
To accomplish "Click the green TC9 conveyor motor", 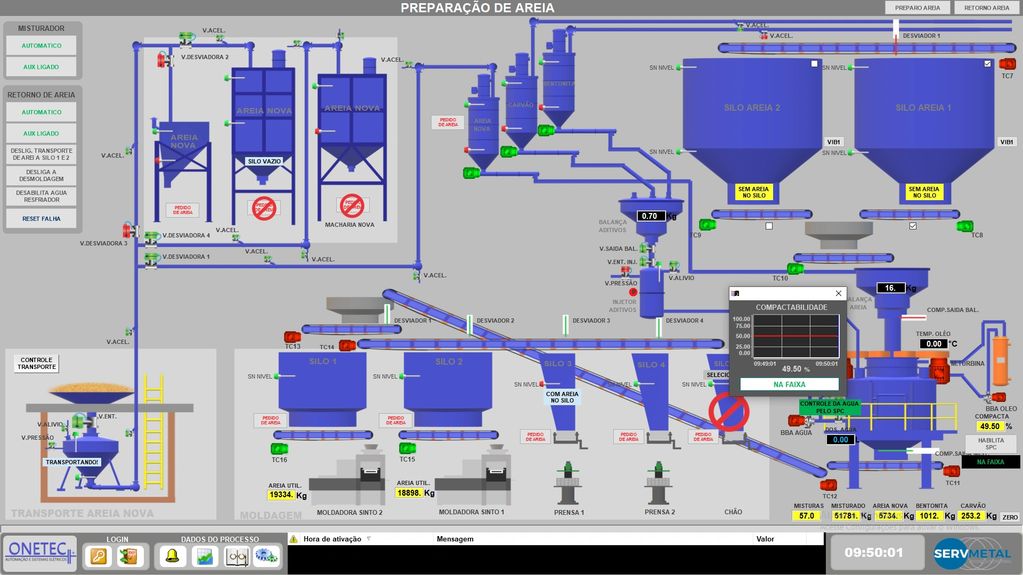I will click(x=708, y=225).
